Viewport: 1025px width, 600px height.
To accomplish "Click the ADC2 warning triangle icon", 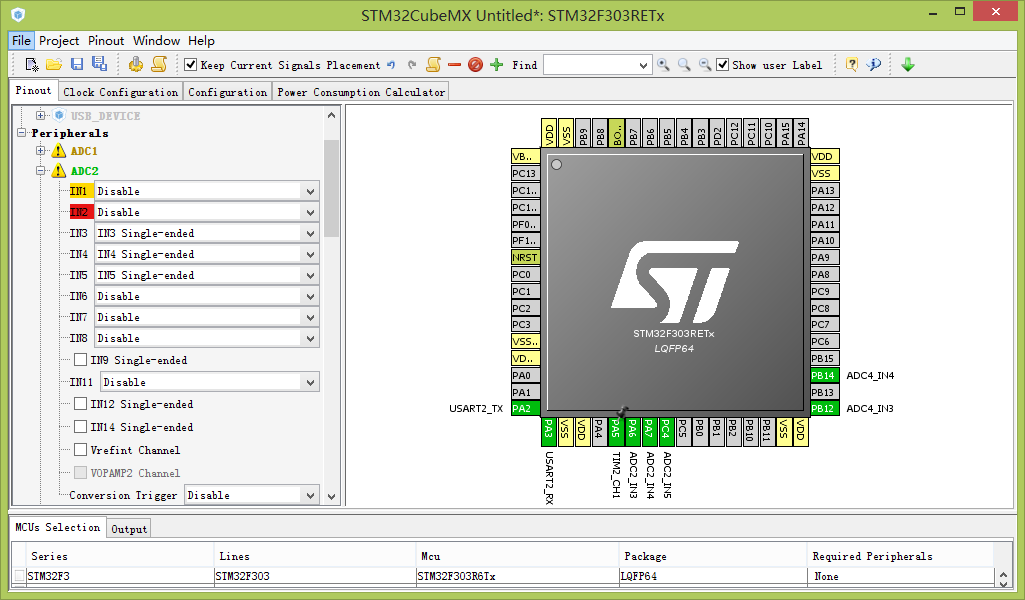I will coord(59,171).
